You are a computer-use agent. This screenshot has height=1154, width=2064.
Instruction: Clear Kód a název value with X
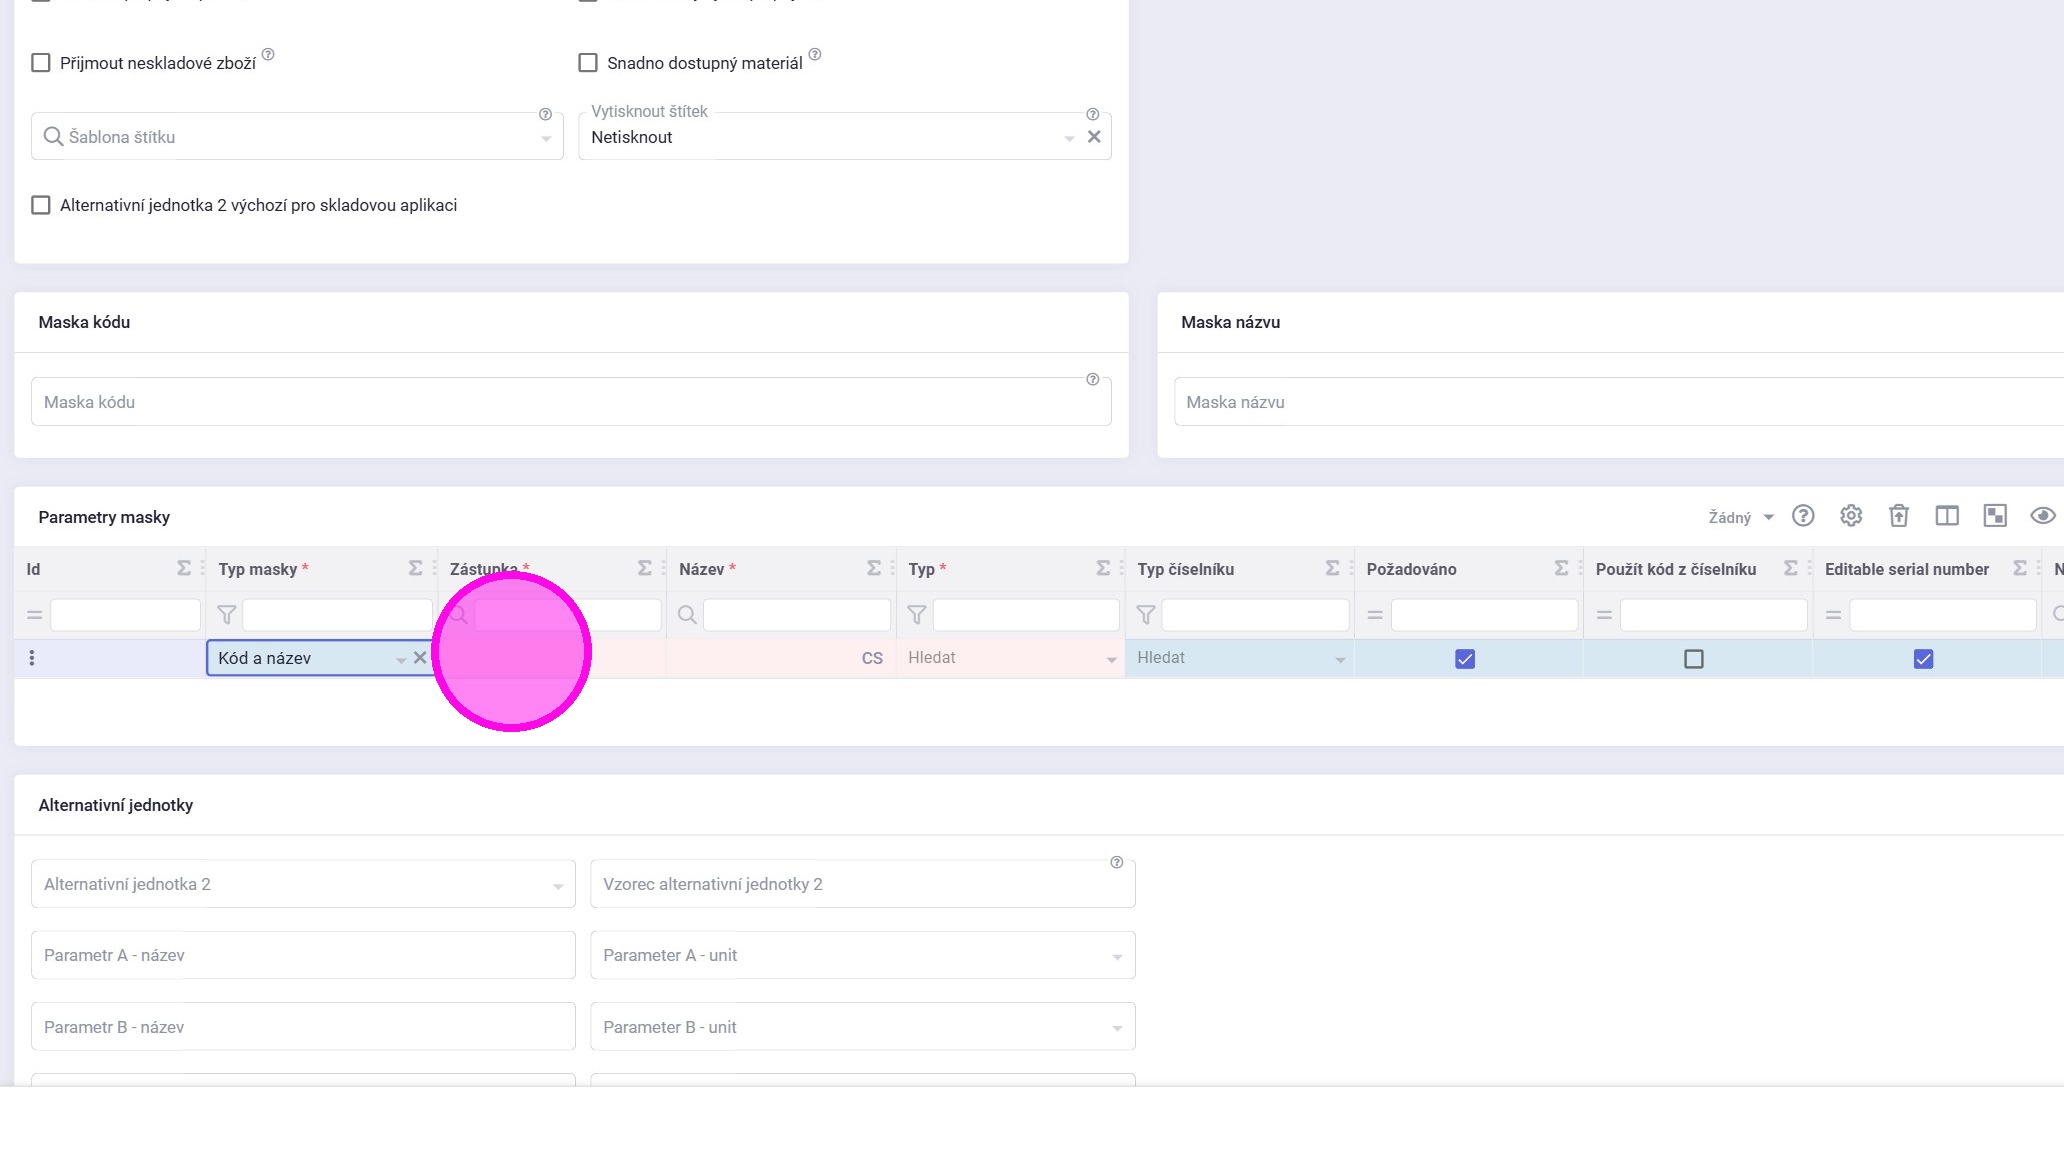pos(420,658)
